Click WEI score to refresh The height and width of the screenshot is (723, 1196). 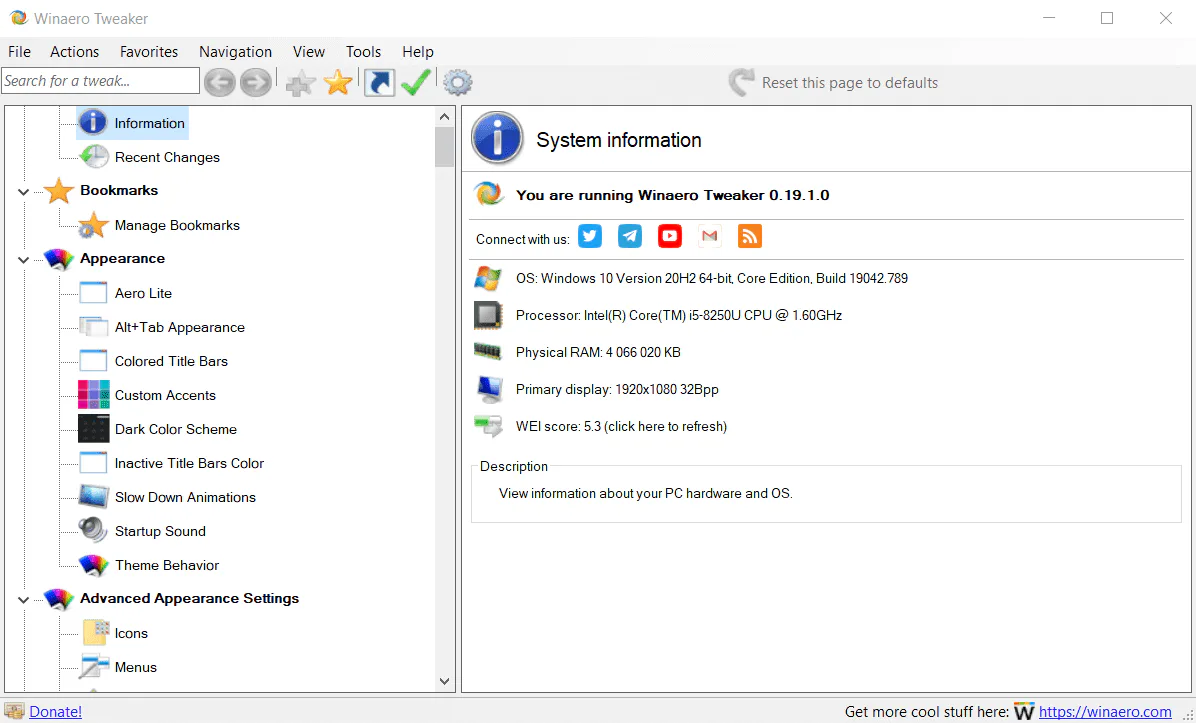point(621,426)
